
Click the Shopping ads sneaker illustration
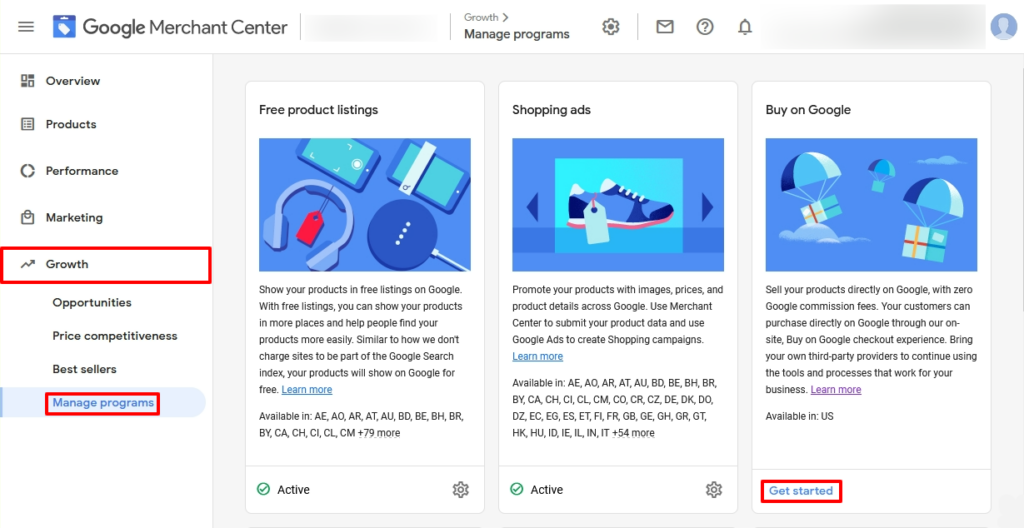[x=618, y=205]
